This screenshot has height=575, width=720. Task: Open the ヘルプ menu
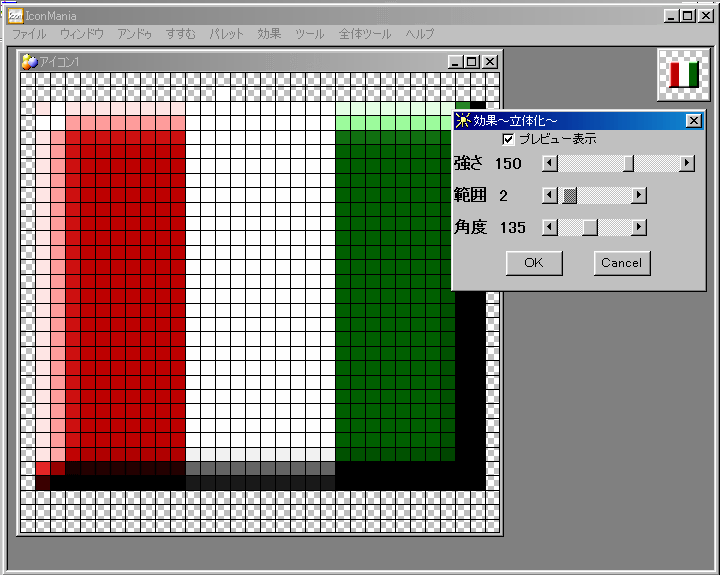420,34
